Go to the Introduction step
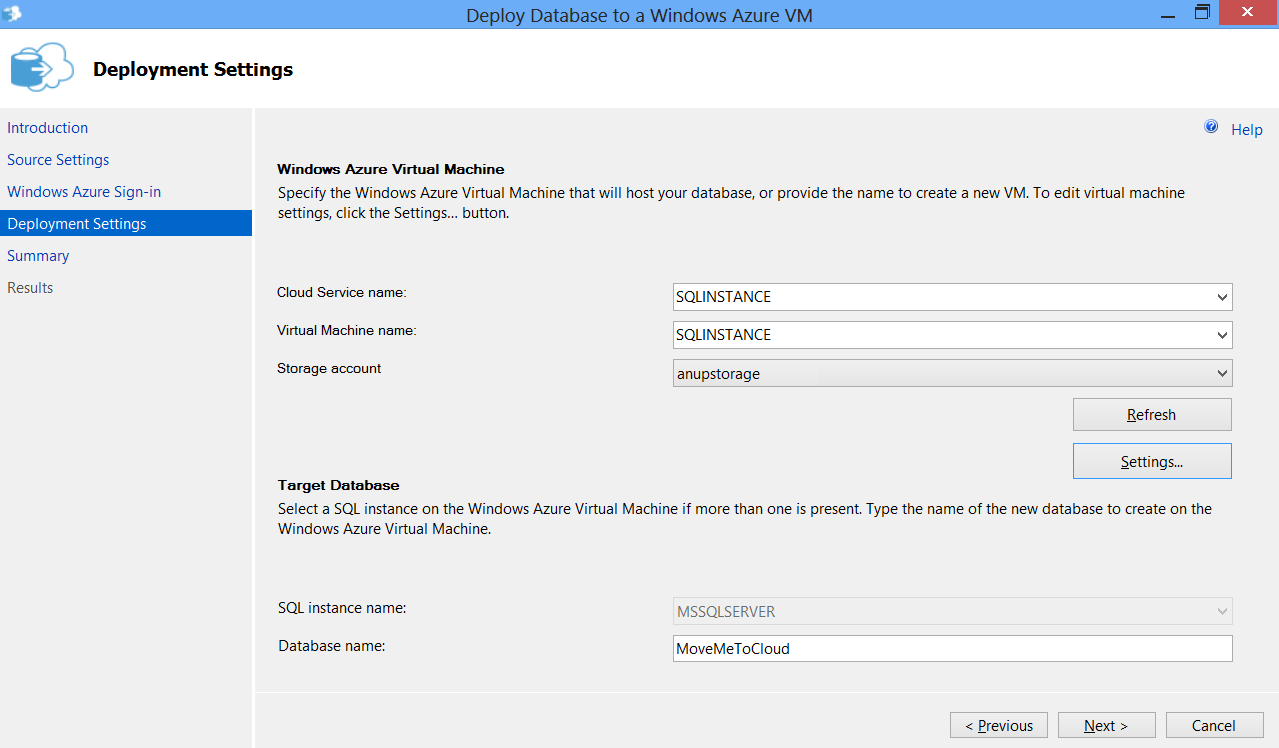This screenshot has width=1279, height=748. point(48,128)
